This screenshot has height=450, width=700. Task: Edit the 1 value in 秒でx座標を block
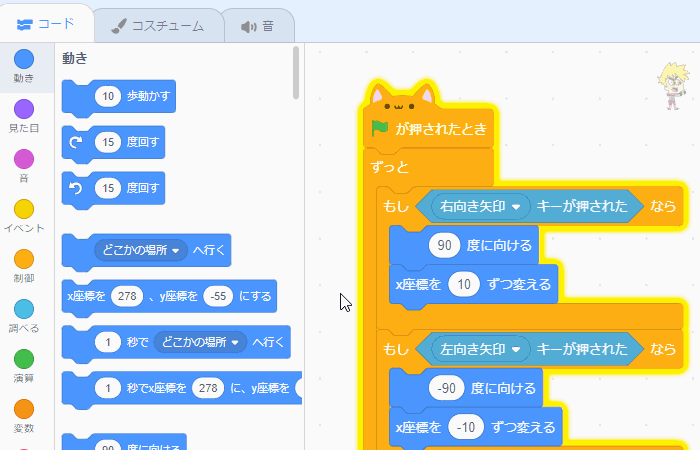(108, 388)
